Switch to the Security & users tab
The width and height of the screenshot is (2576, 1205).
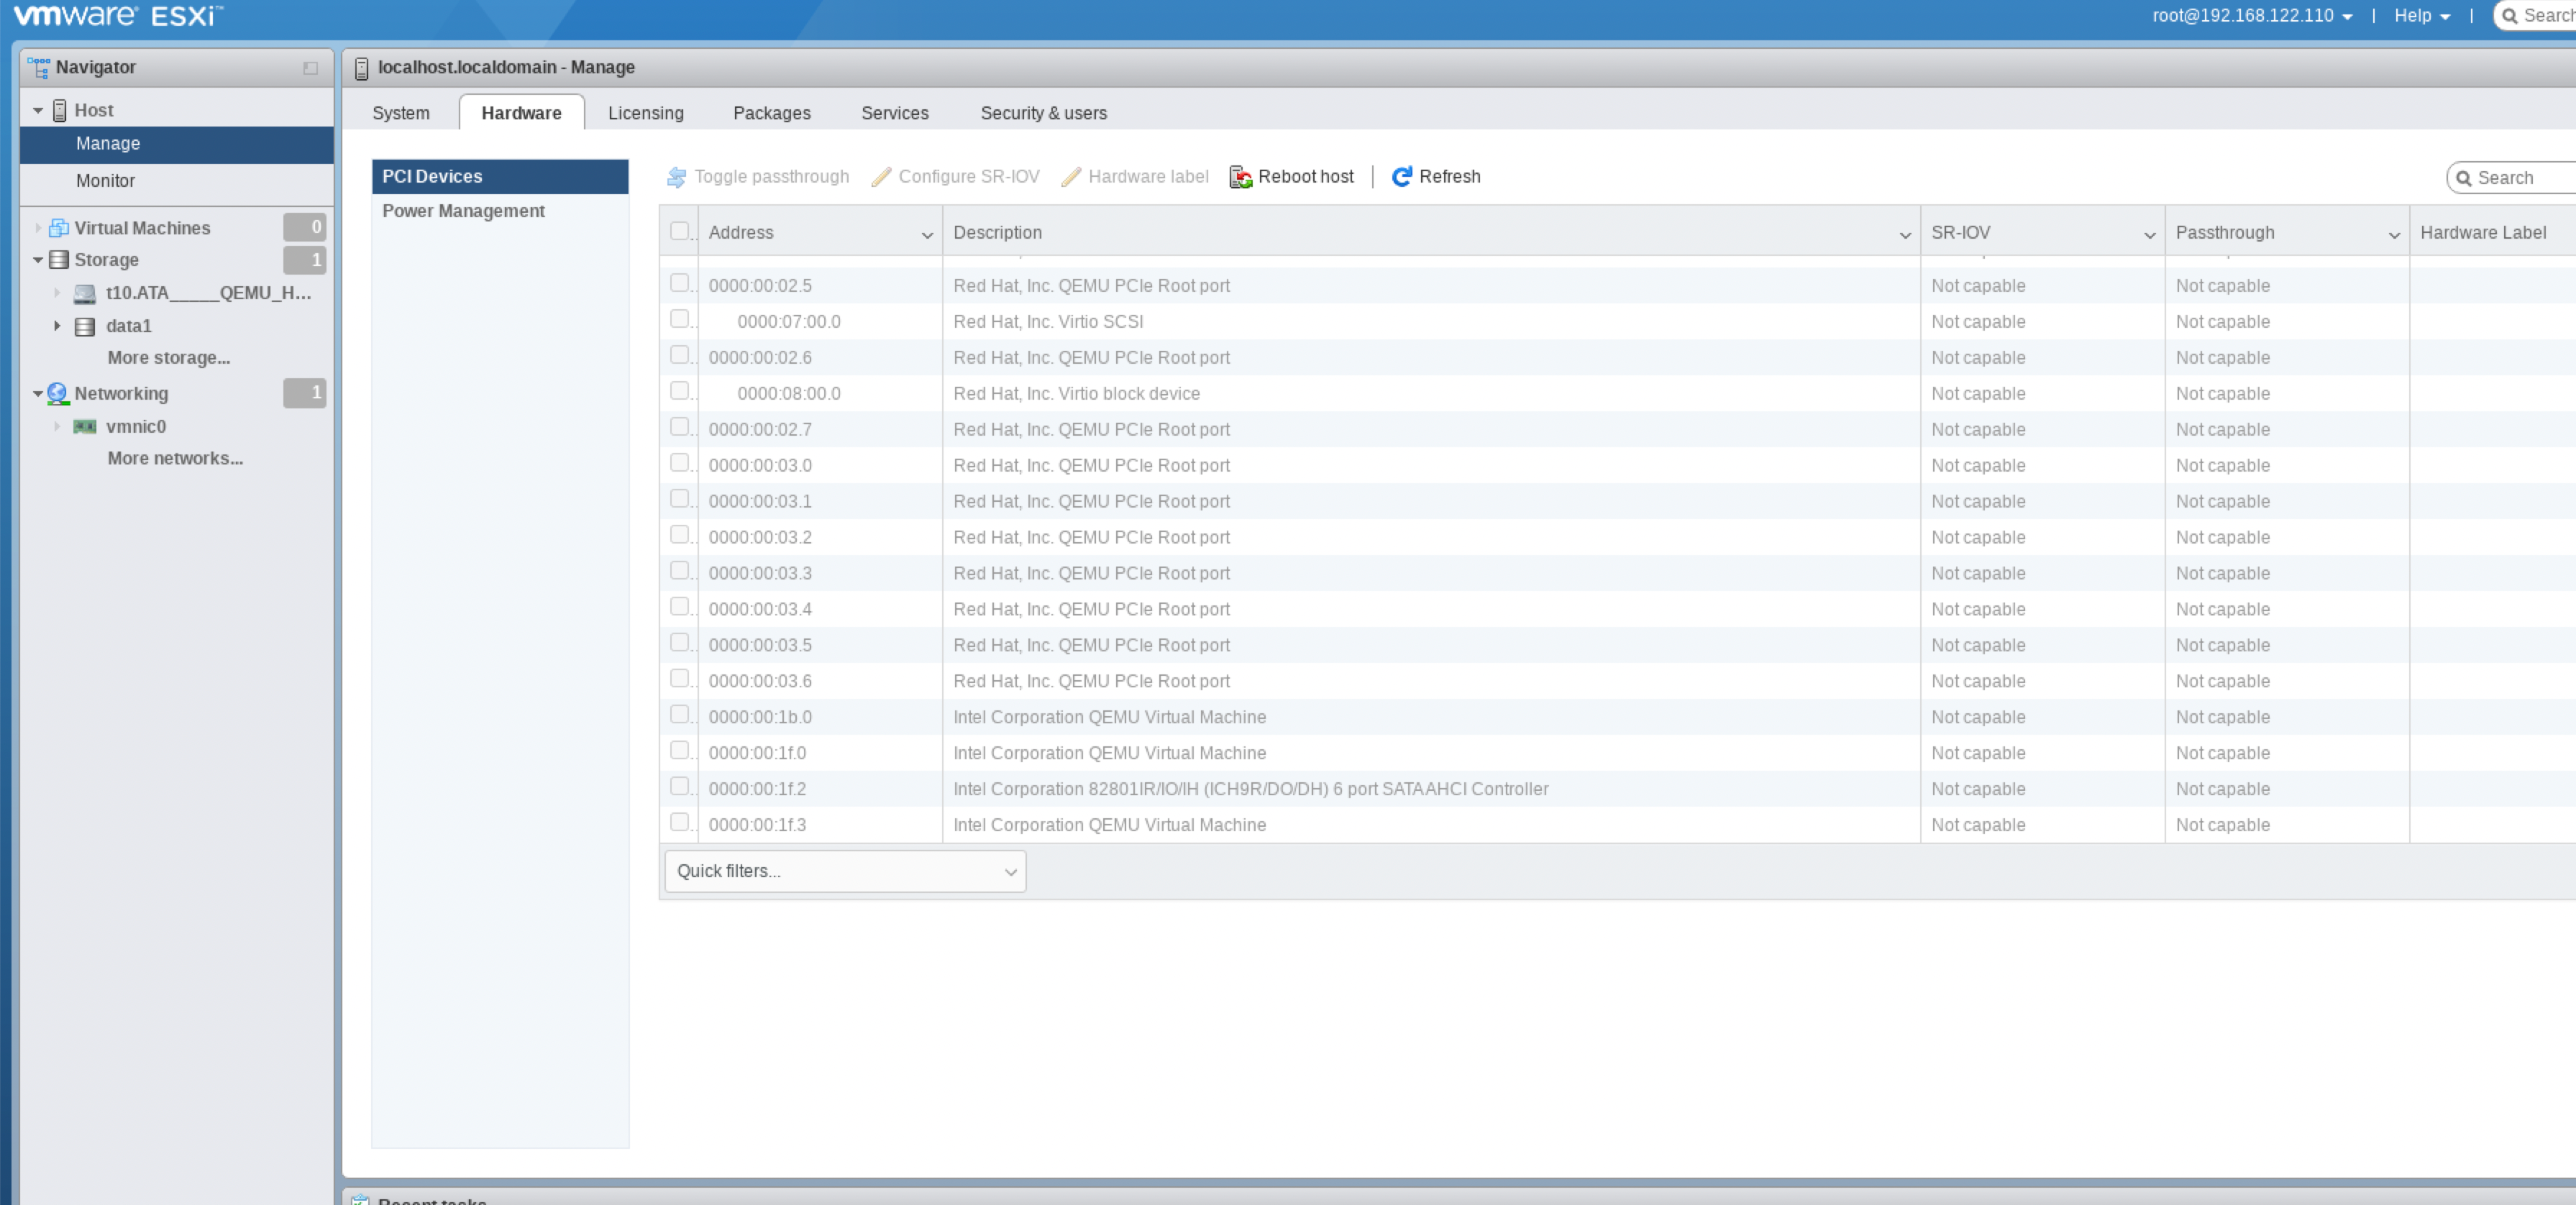1044,113
